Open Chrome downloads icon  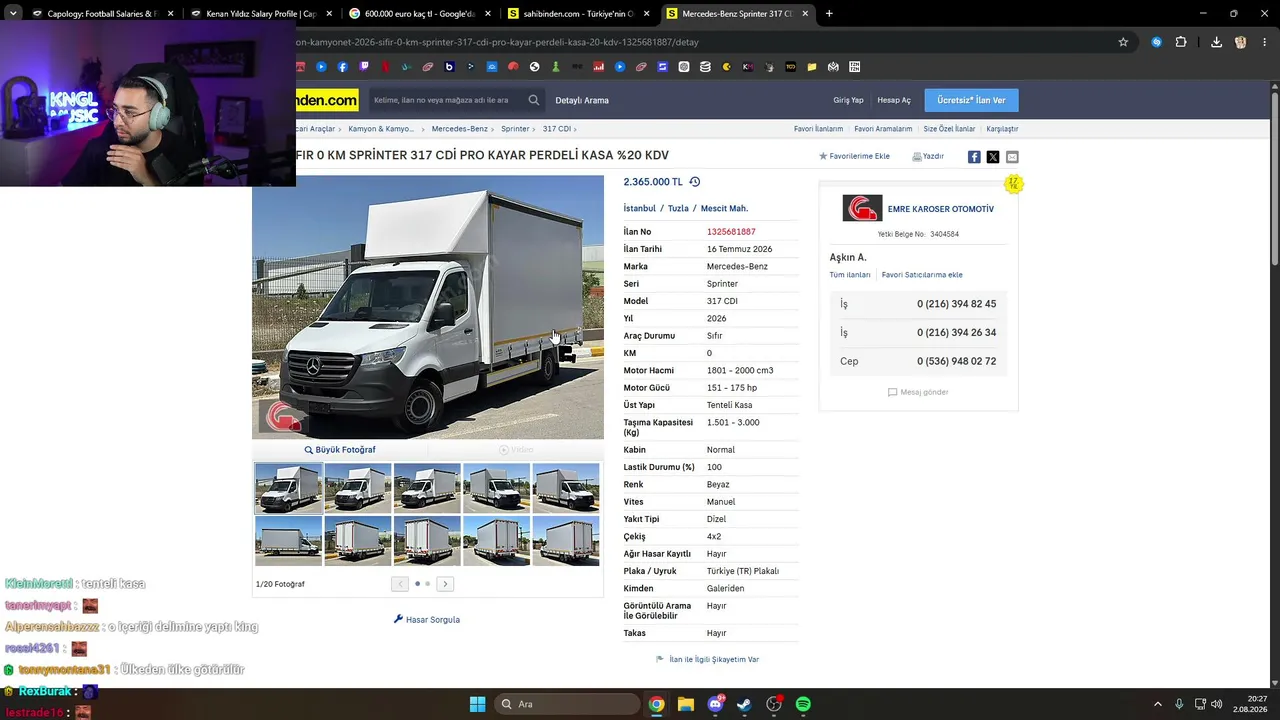coord(1216,42)
